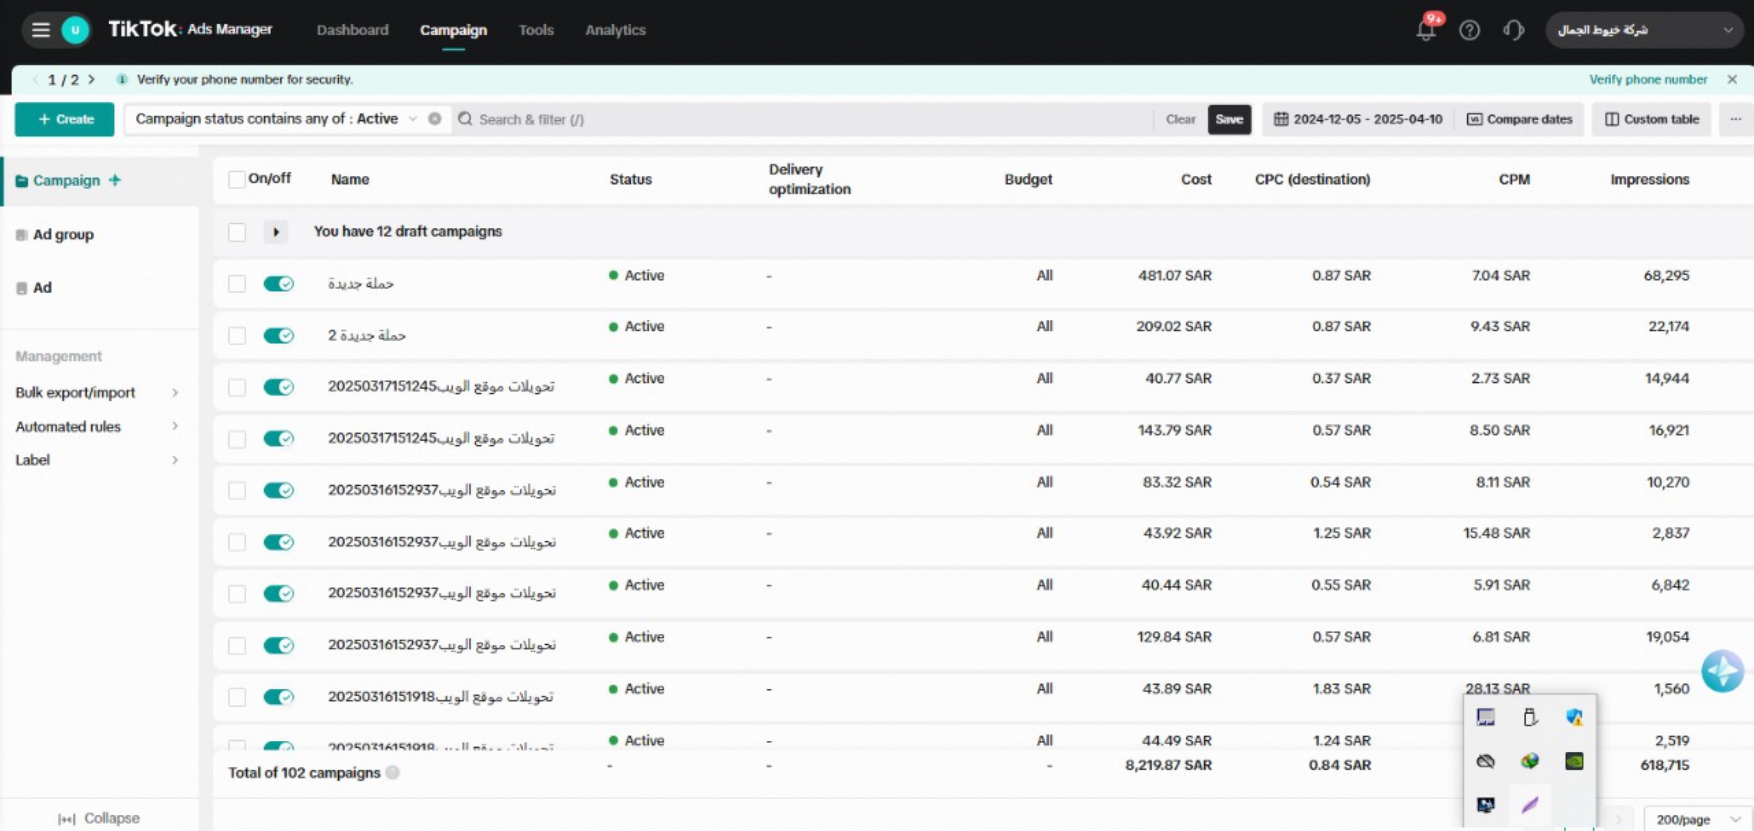Open the headset support icon

[x=1513, y=30]
